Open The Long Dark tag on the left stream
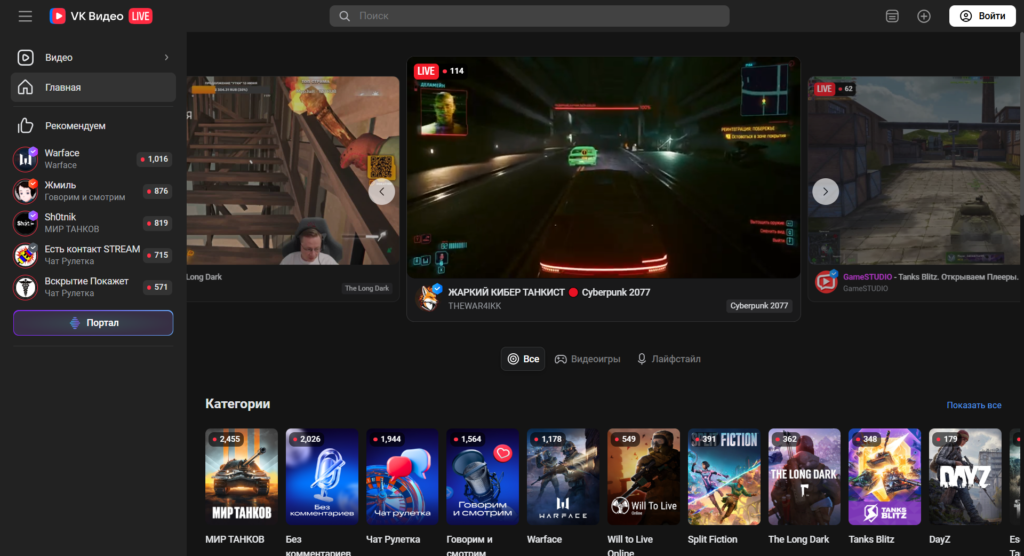Screen dimensions: 1024x556 (366, 288)
